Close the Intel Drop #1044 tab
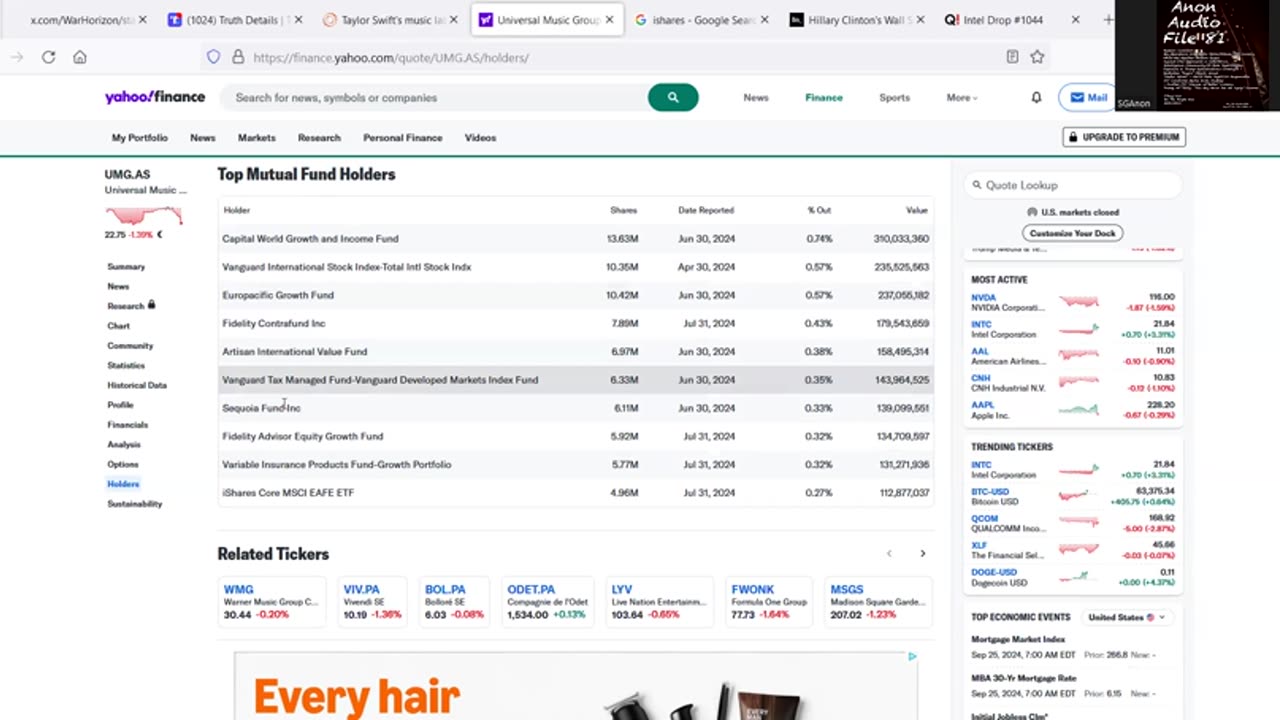The image size is (1280, 720). click(1076, 20)
